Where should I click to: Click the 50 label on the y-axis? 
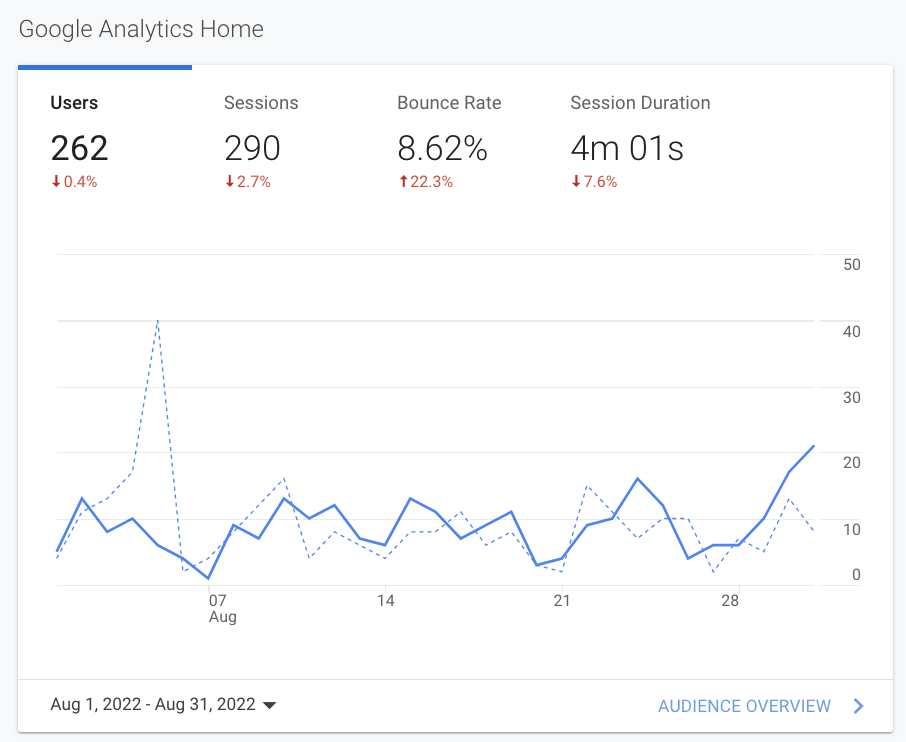coord(852,265)
